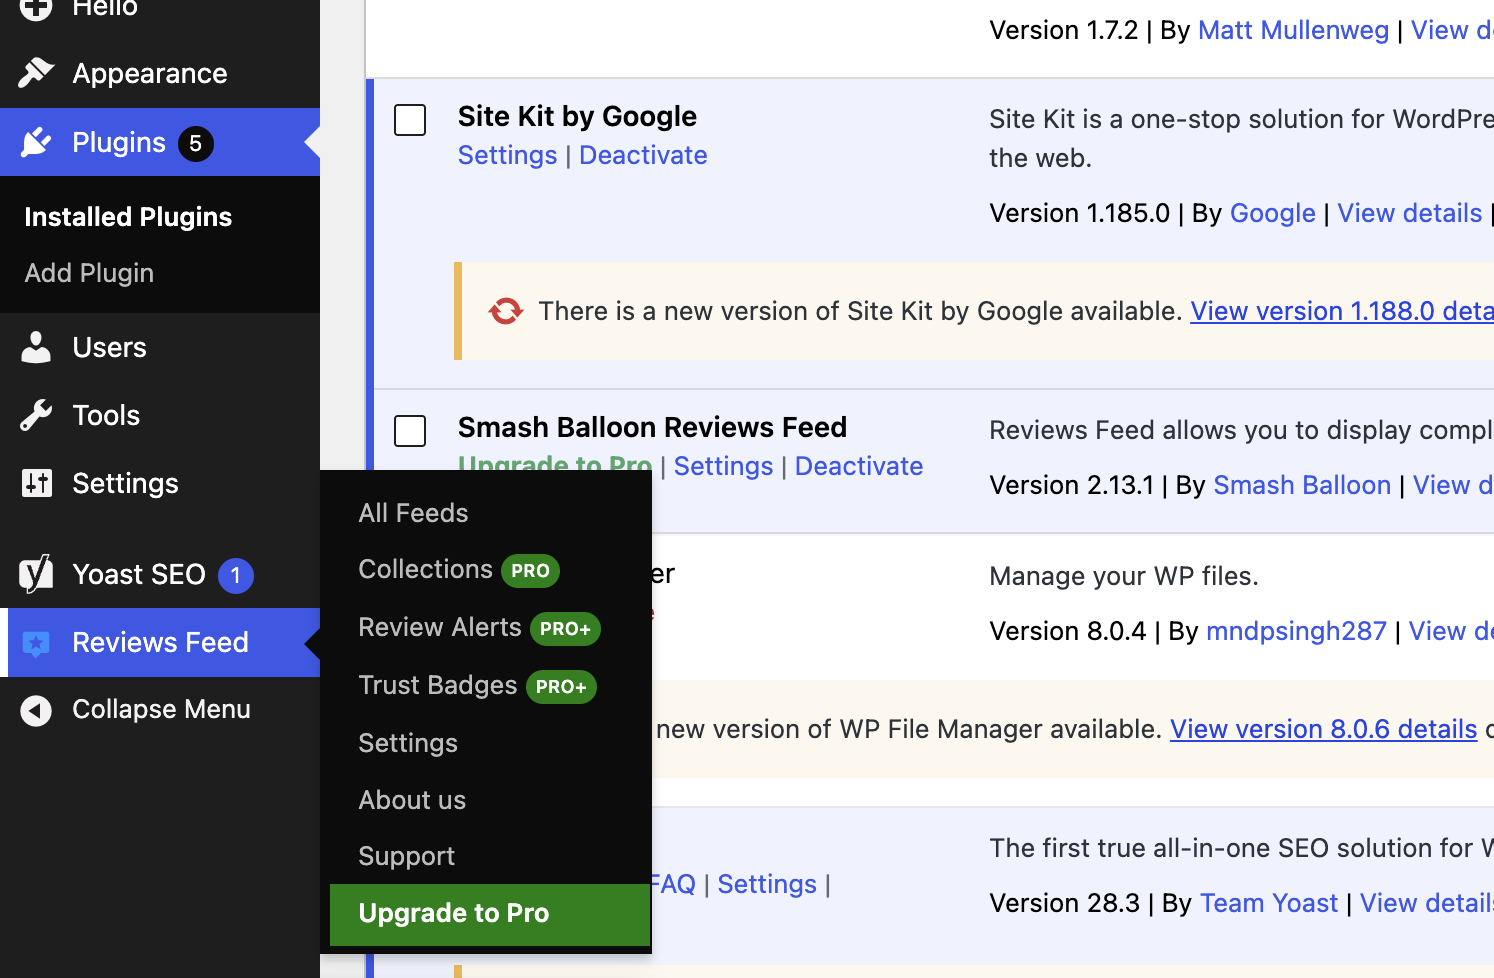The width and height of the screenshot is (1494, 978).
Task: Click the Collapse Menu arrow icon
Action: [x=36, y=710]
